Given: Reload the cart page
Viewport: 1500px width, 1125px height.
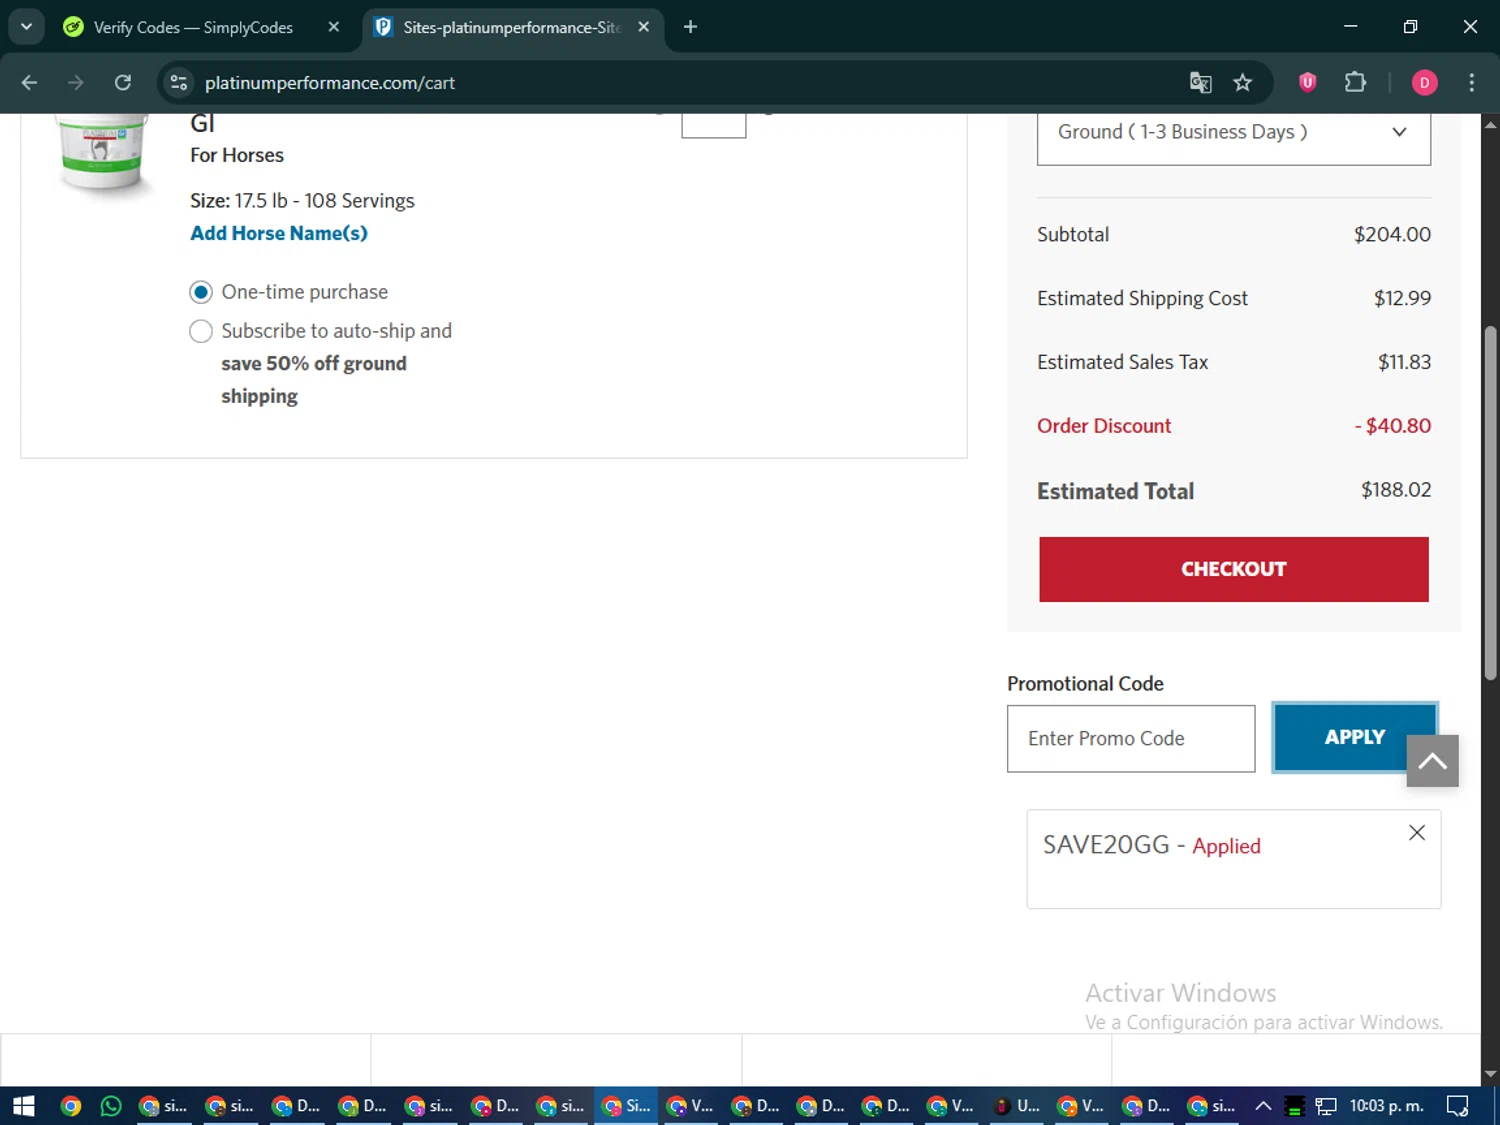Looking at the screenshot, I should pos(123,83).
